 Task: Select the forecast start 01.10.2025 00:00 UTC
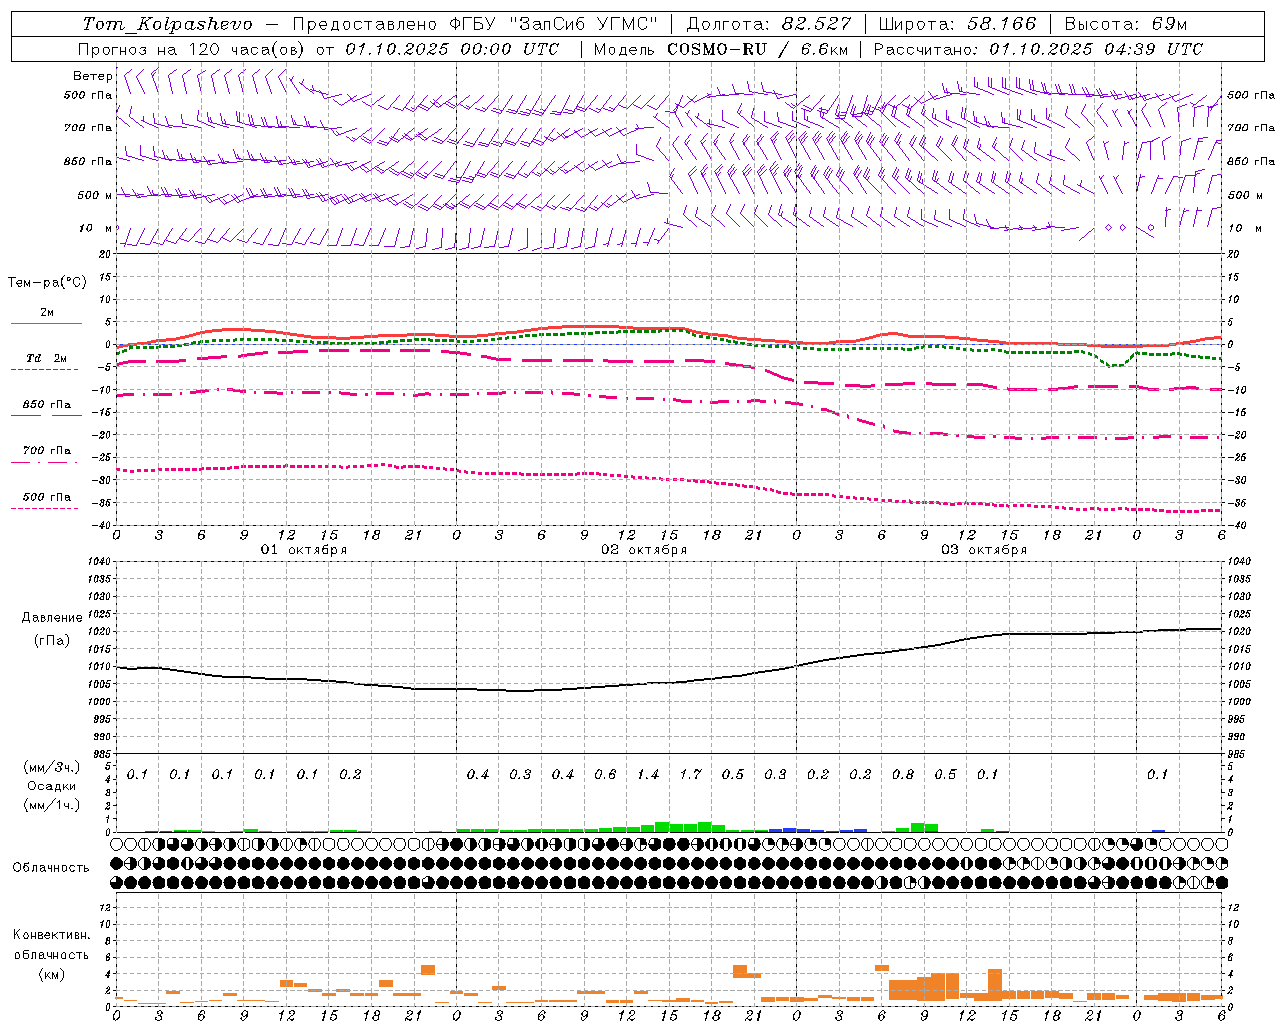453,49
